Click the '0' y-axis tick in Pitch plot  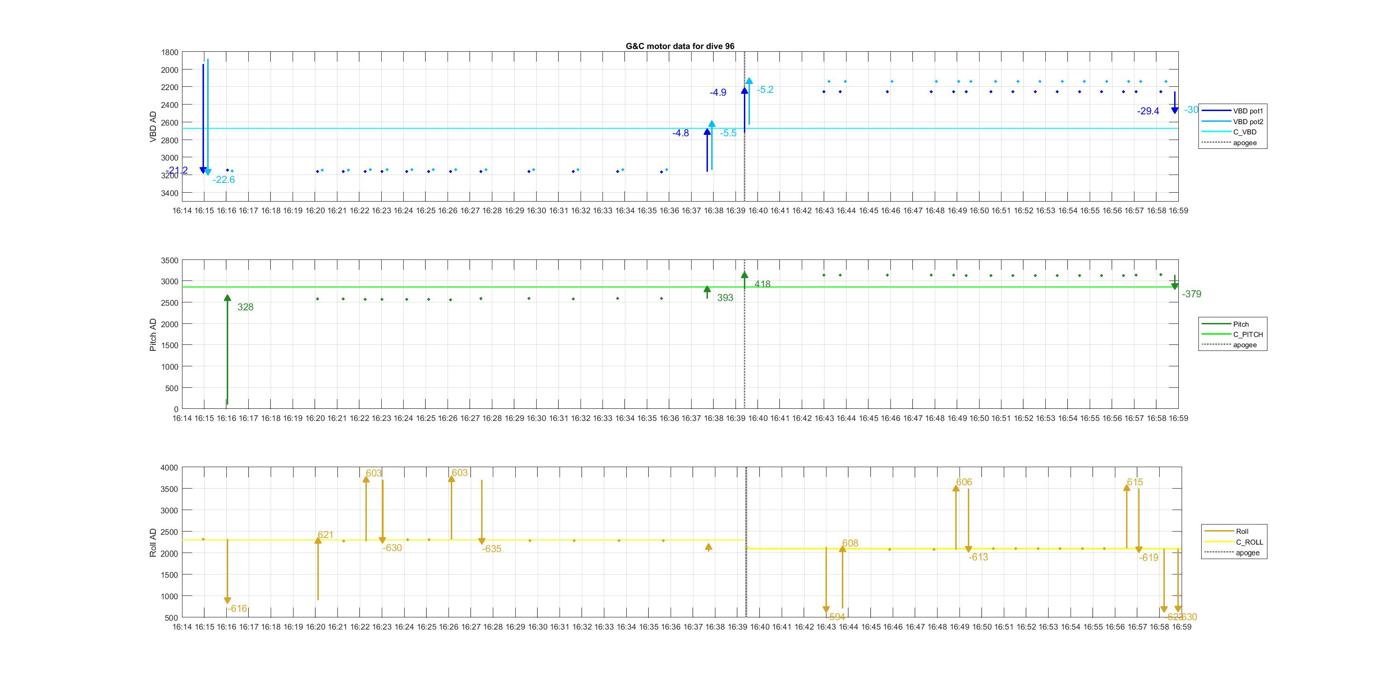[x=177, y=410]
